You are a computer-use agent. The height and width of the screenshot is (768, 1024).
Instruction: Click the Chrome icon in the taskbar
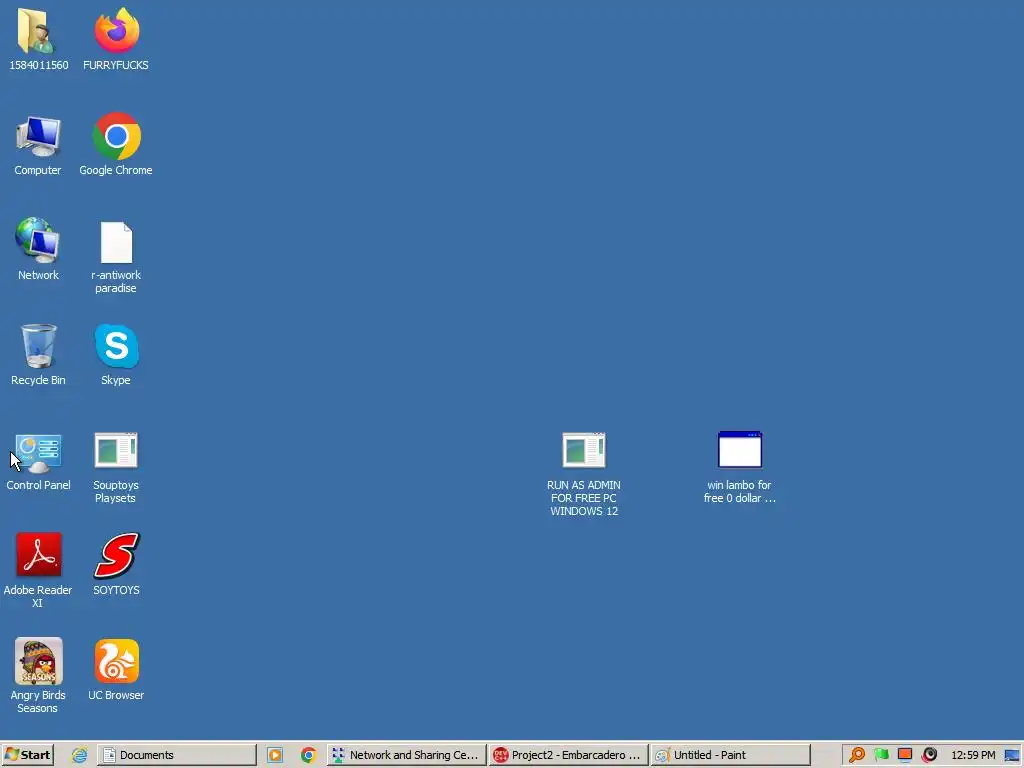point(308,755)
